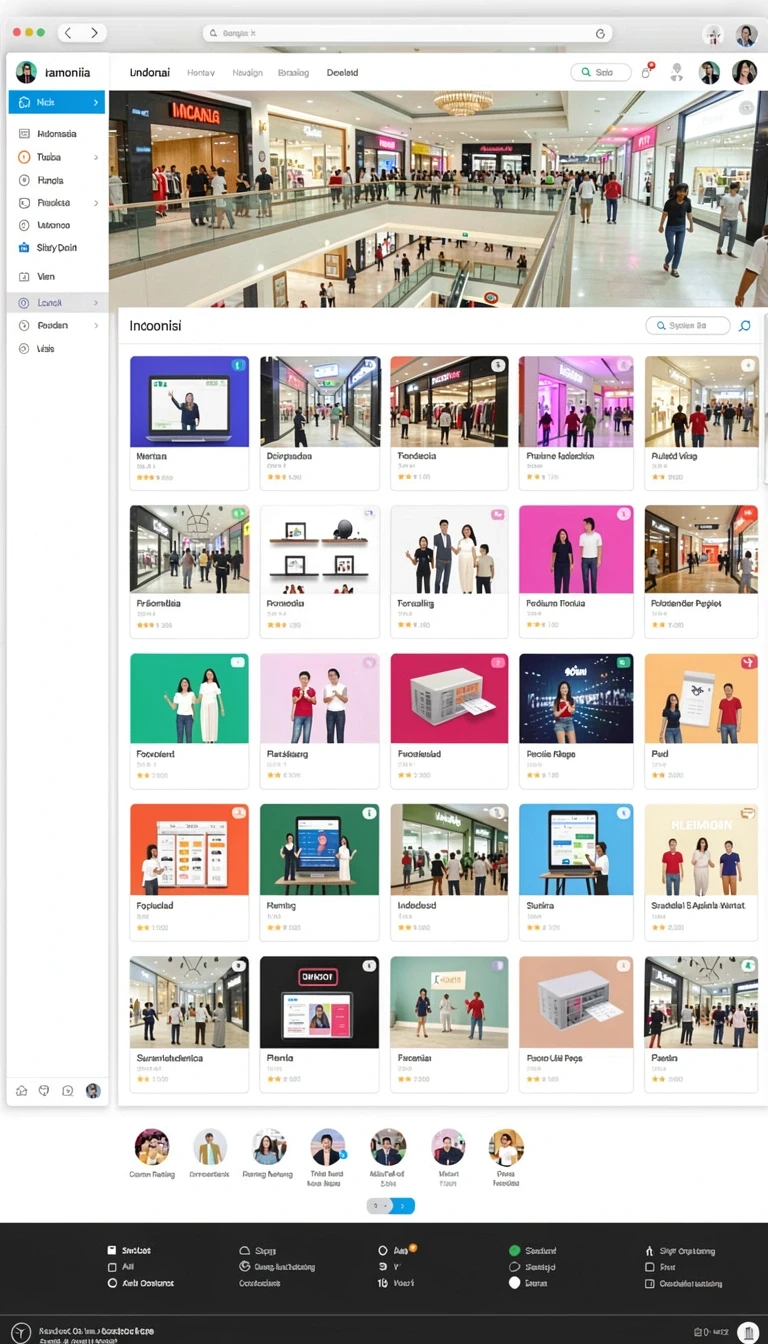Switch to the Navaign tab

coord(247,72)
